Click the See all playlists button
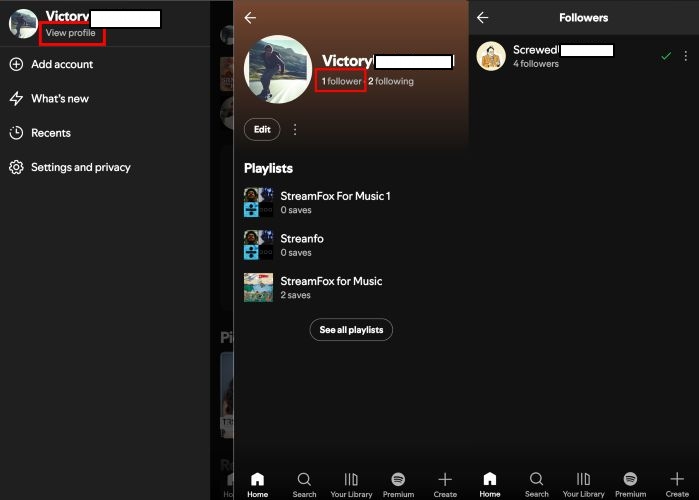699x500 pixels. pyautogui.click(x=351, y=330)
